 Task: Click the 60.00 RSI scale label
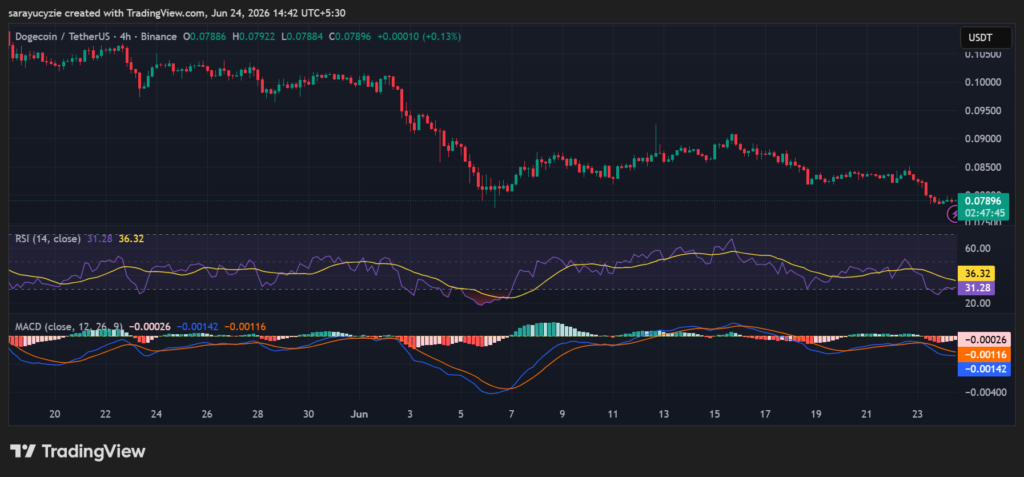pyautogui.click(x=977, y=248)
